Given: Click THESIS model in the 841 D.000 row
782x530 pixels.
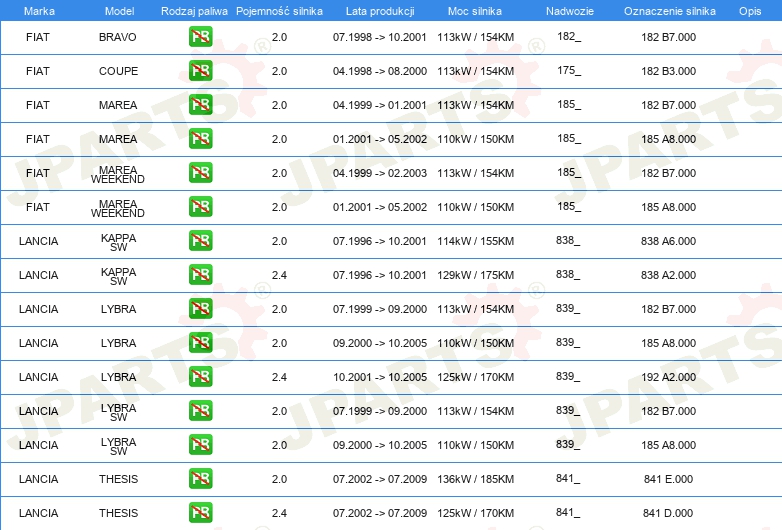Looking at the screenshot, I should 118,513.
